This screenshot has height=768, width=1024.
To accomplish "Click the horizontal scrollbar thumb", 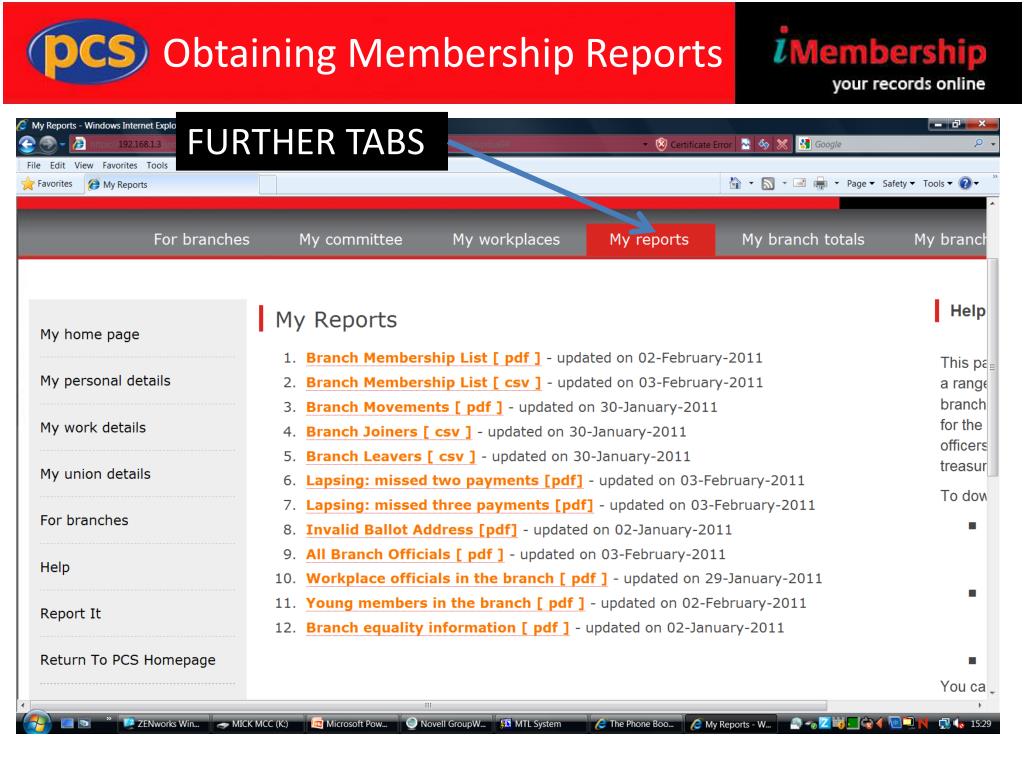I will [x=428, y=705].
